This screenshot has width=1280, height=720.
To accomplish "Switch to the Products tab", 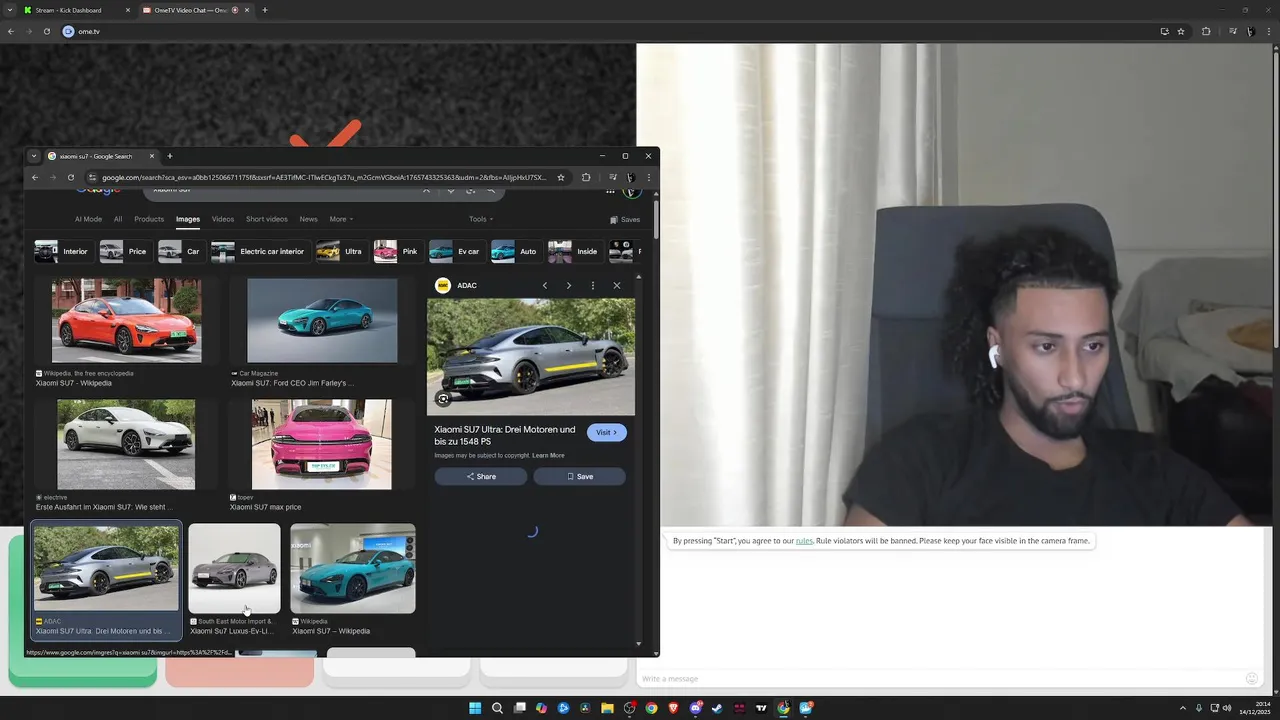I will 149,219.
